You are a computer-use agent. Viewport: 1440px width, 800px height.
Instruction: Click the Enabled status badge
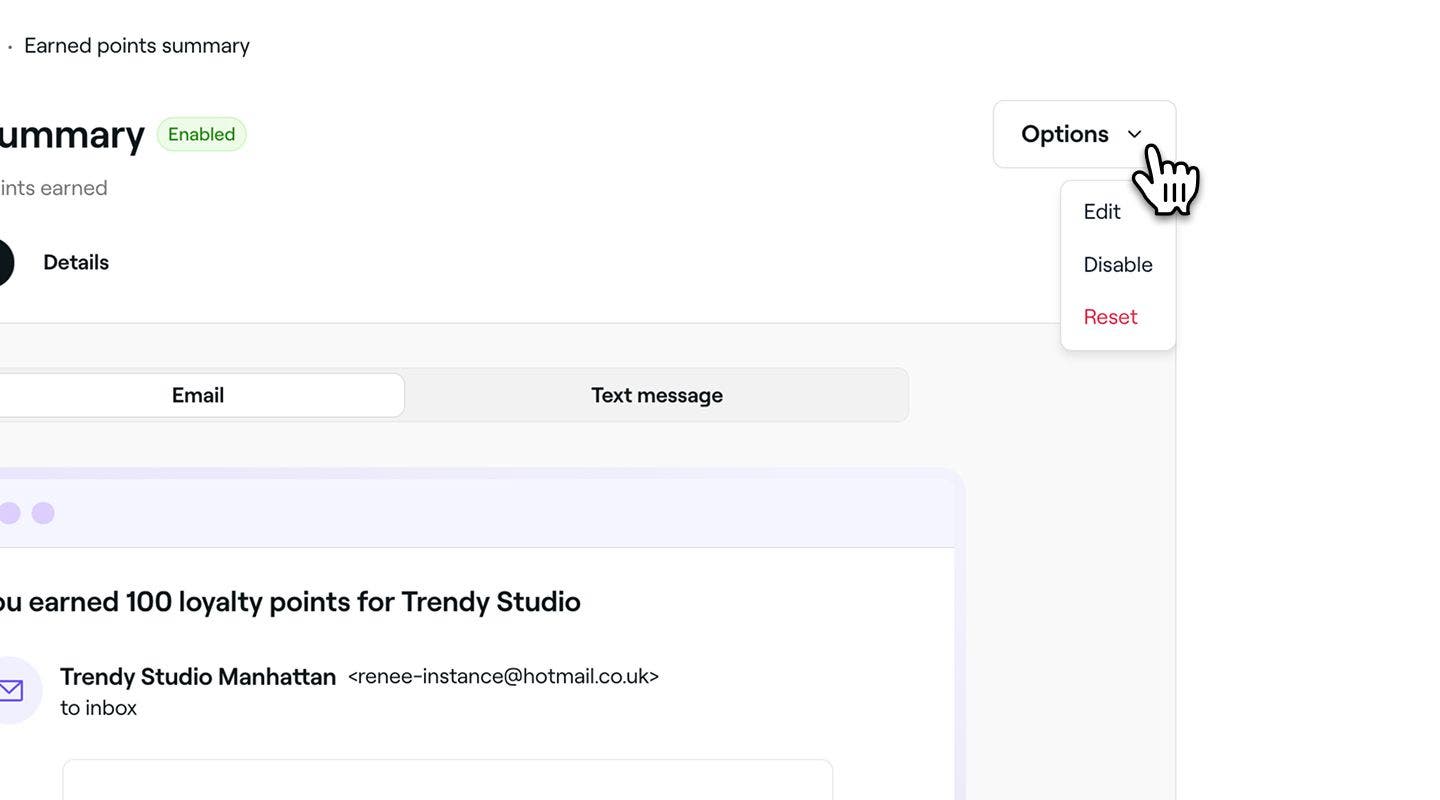(x=201, y=134)
